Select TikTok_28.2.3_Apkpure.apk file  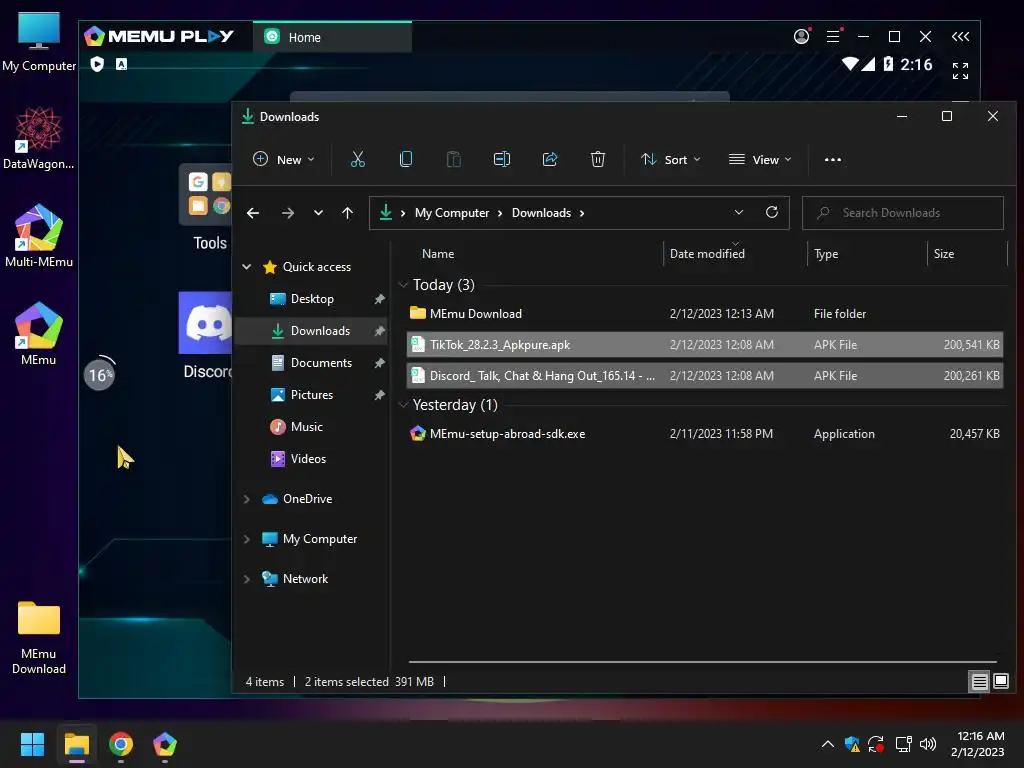pyautogui.click(x=705, y=345)
